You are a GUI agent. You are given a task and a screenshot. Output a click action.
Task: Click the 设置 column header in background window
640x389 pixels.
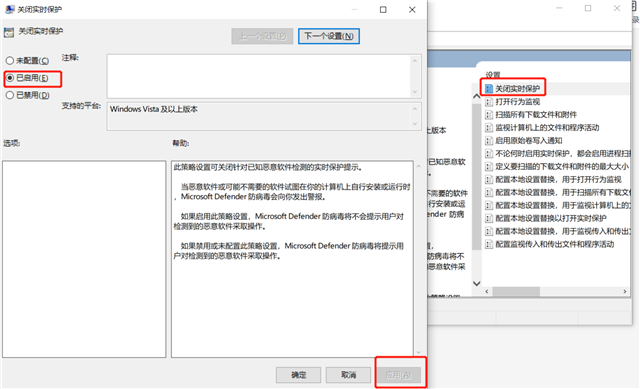click(x=493, y=75)
